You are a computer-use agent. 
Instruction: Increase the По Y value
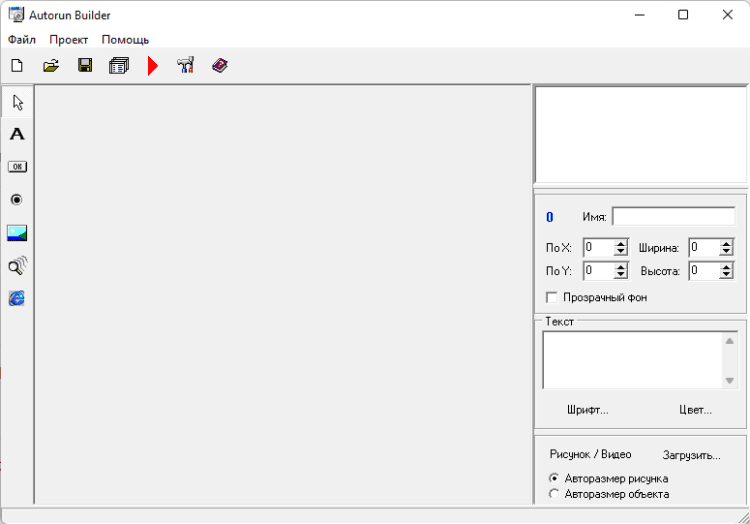[x=620, y=267]
